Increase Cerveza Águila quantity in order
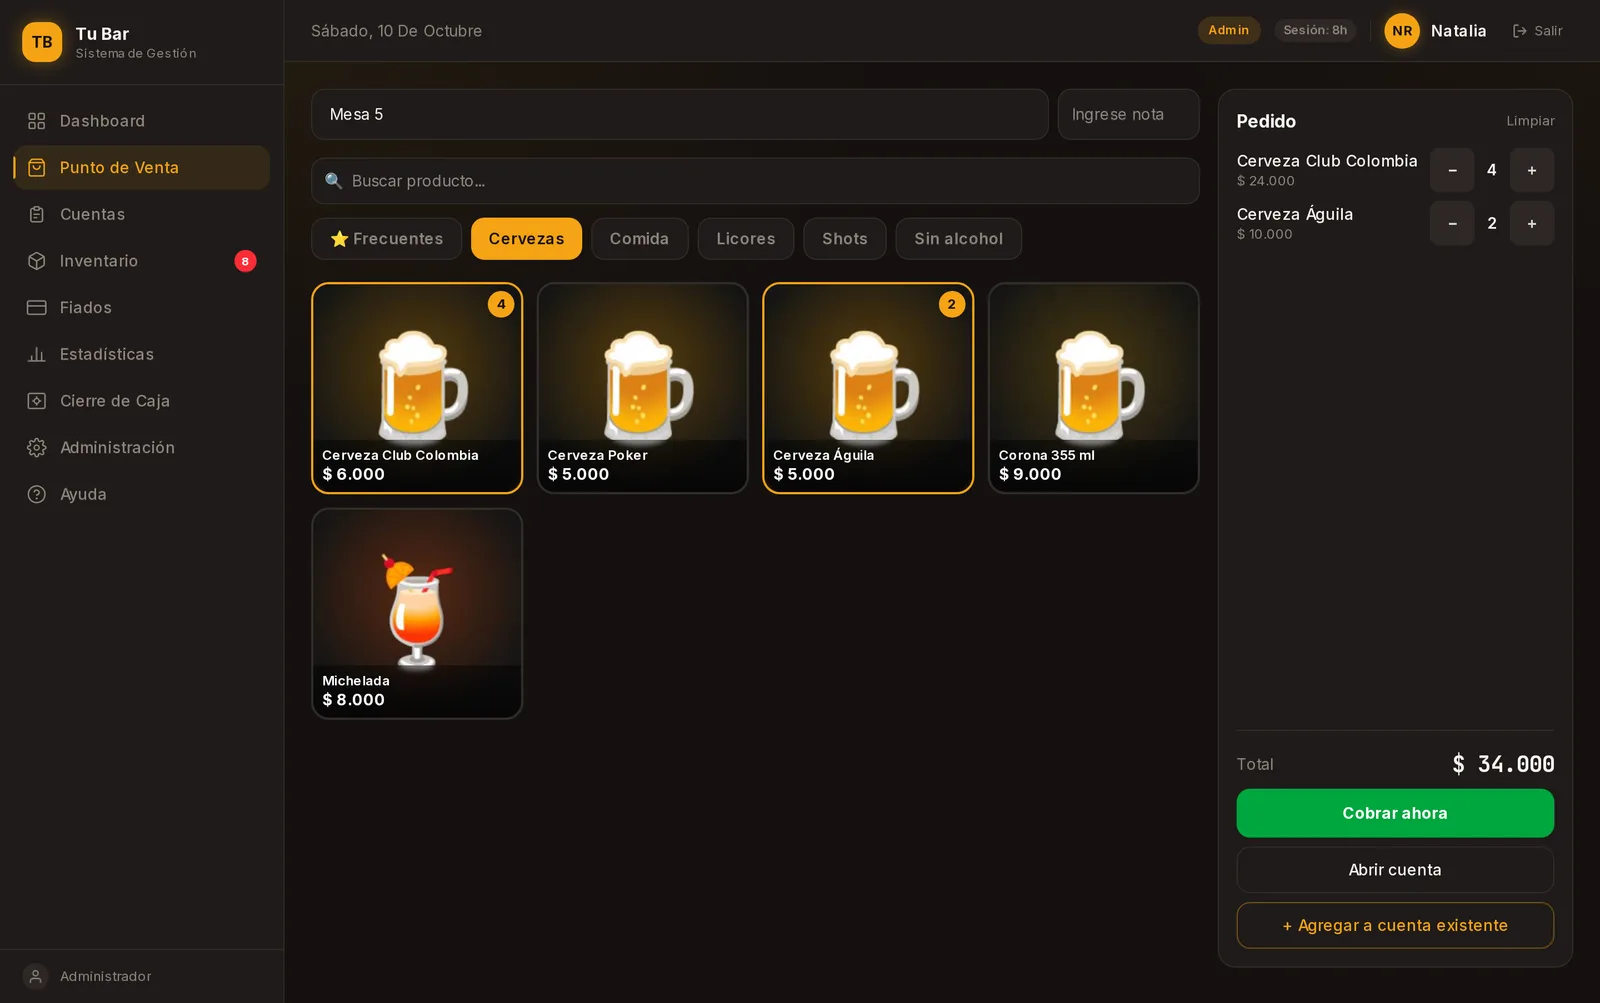This screenshot has height=1003, width=1600. (x=1532, y=223)
